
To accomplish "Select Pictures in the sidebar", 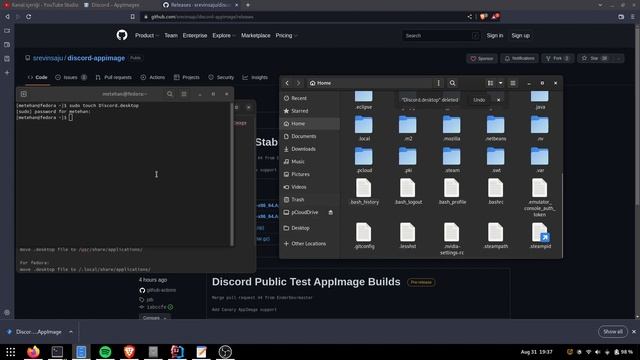I will (309, 174).
